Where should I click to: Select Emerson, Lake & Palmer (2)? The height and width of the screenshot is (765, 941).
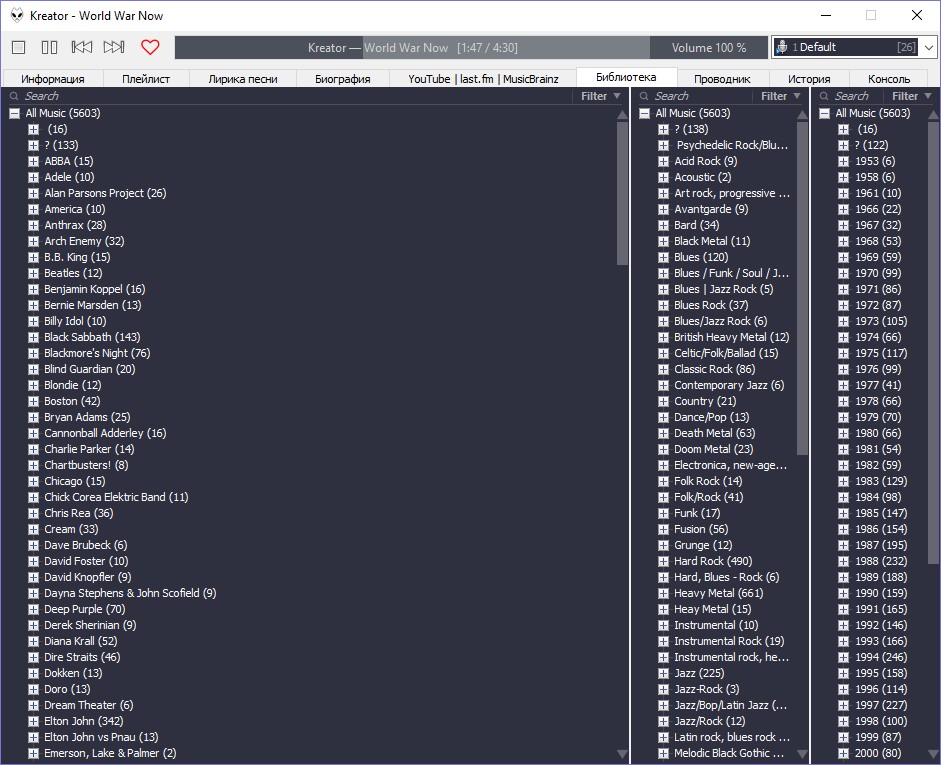110,753
